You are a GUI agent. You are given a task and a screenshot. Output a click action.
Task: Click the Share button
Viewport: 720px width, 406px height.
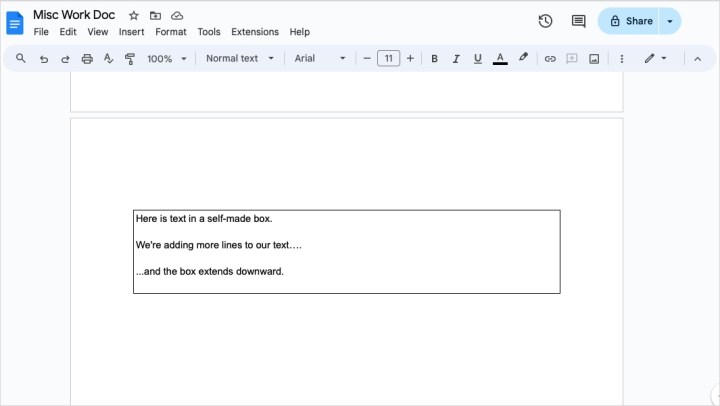[631, 21]
